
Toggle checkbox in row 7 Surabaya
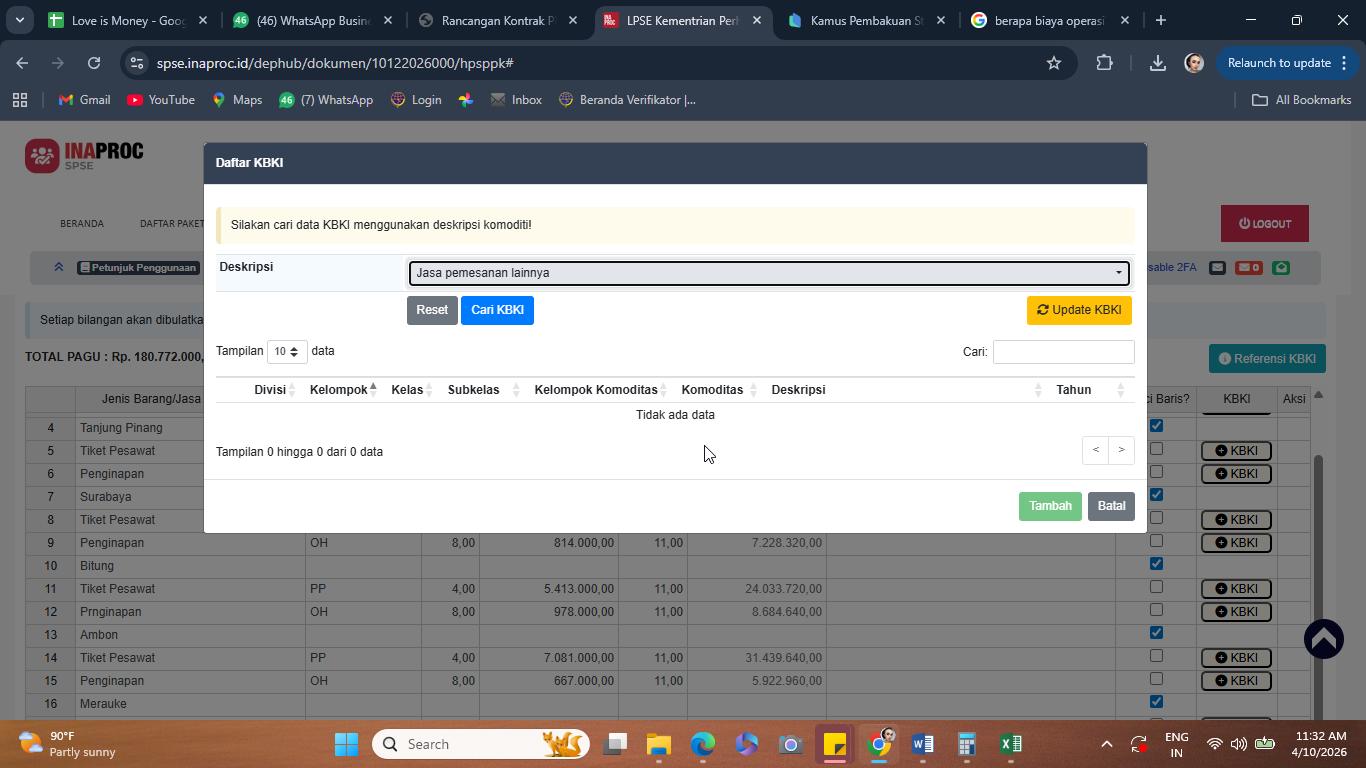1156,495
